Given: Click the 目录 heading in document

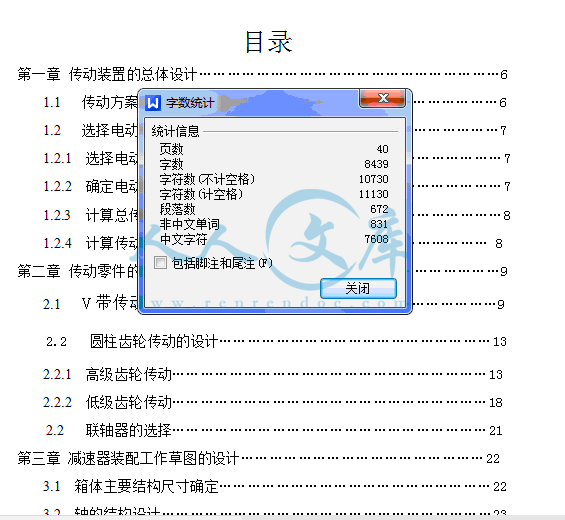Looking at the screenshot, I should [x=269, y=42].
